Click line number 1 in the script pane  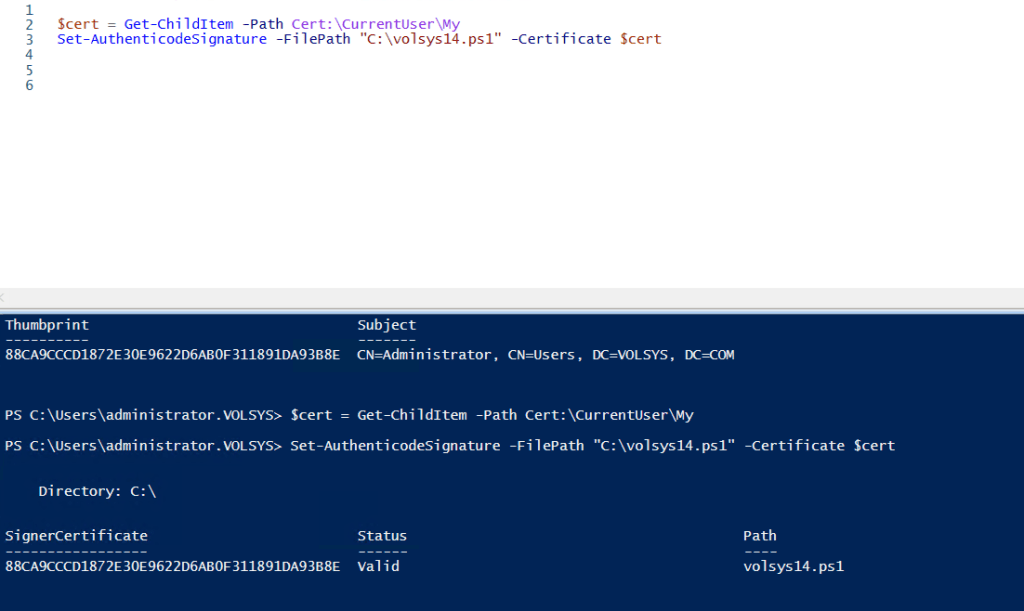29,9
